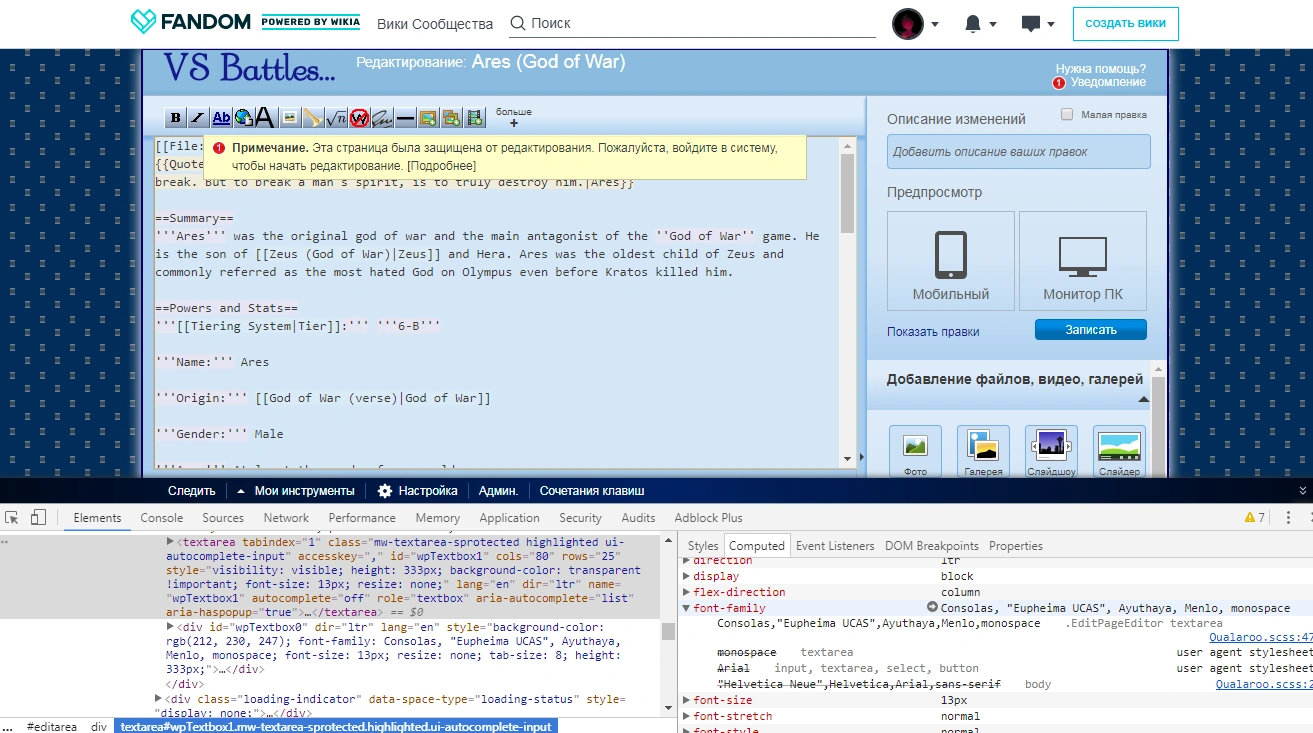The width and height of the screenshot is (1313, 733).
Task: Click the Записать save button
Action: 1090,330
